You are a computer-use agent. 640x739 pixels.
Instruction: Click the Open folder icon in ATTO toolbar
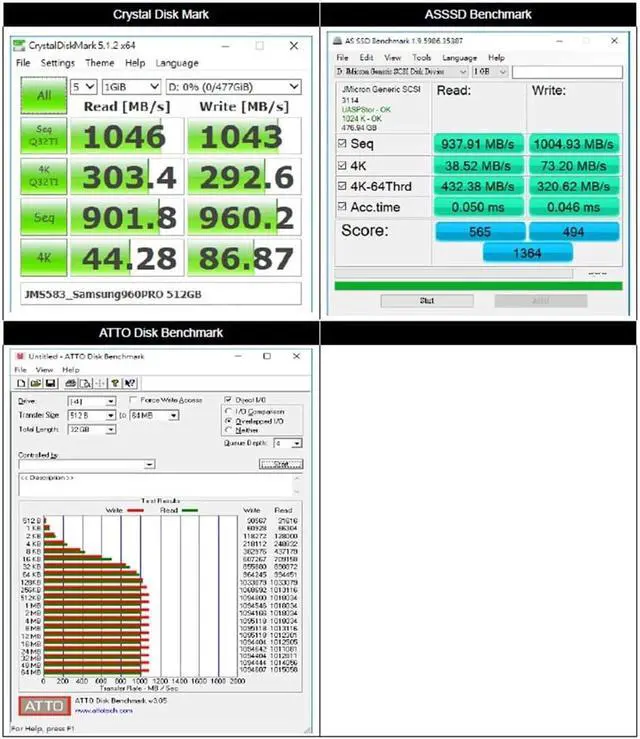(35, 382)
